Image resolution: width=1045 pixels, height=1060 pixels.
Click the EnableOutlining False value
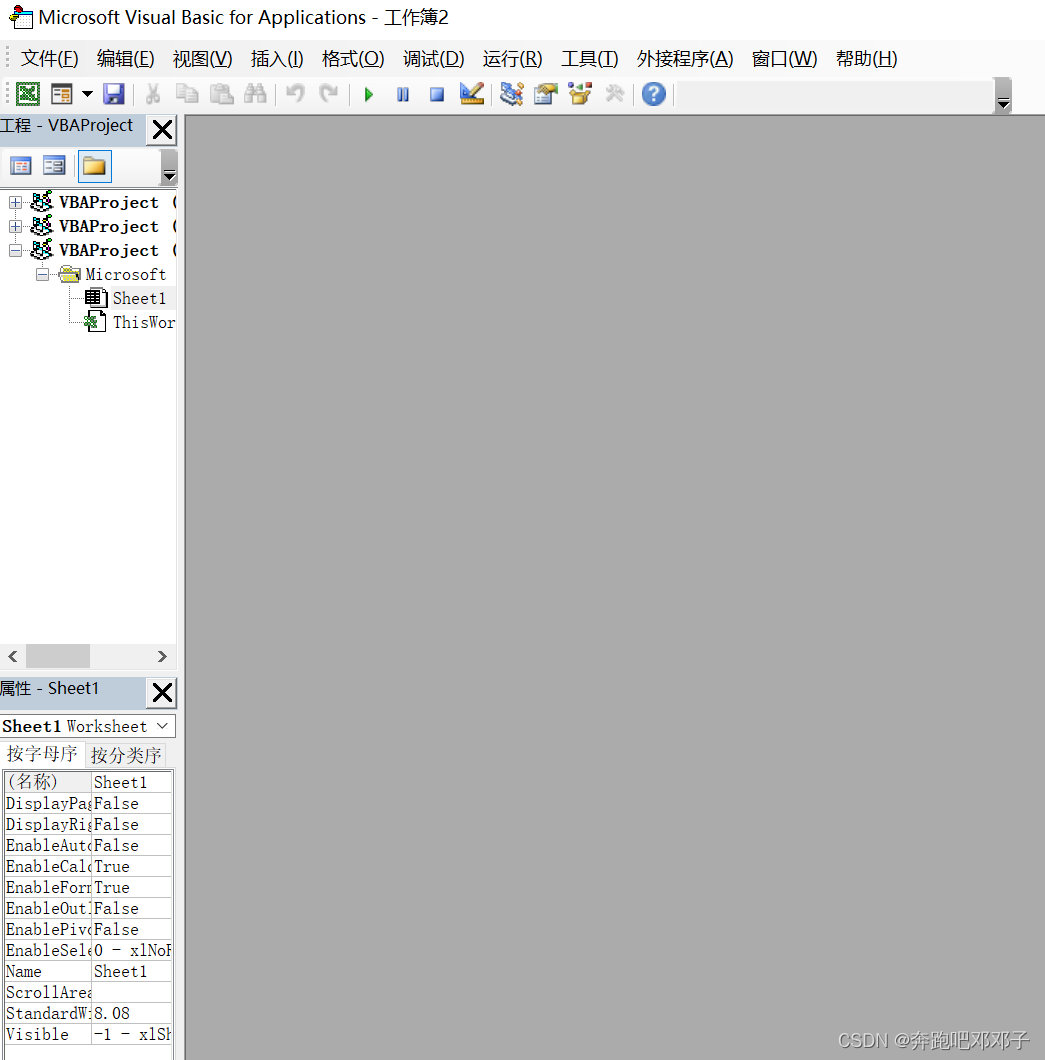click(x=132, y=908)
